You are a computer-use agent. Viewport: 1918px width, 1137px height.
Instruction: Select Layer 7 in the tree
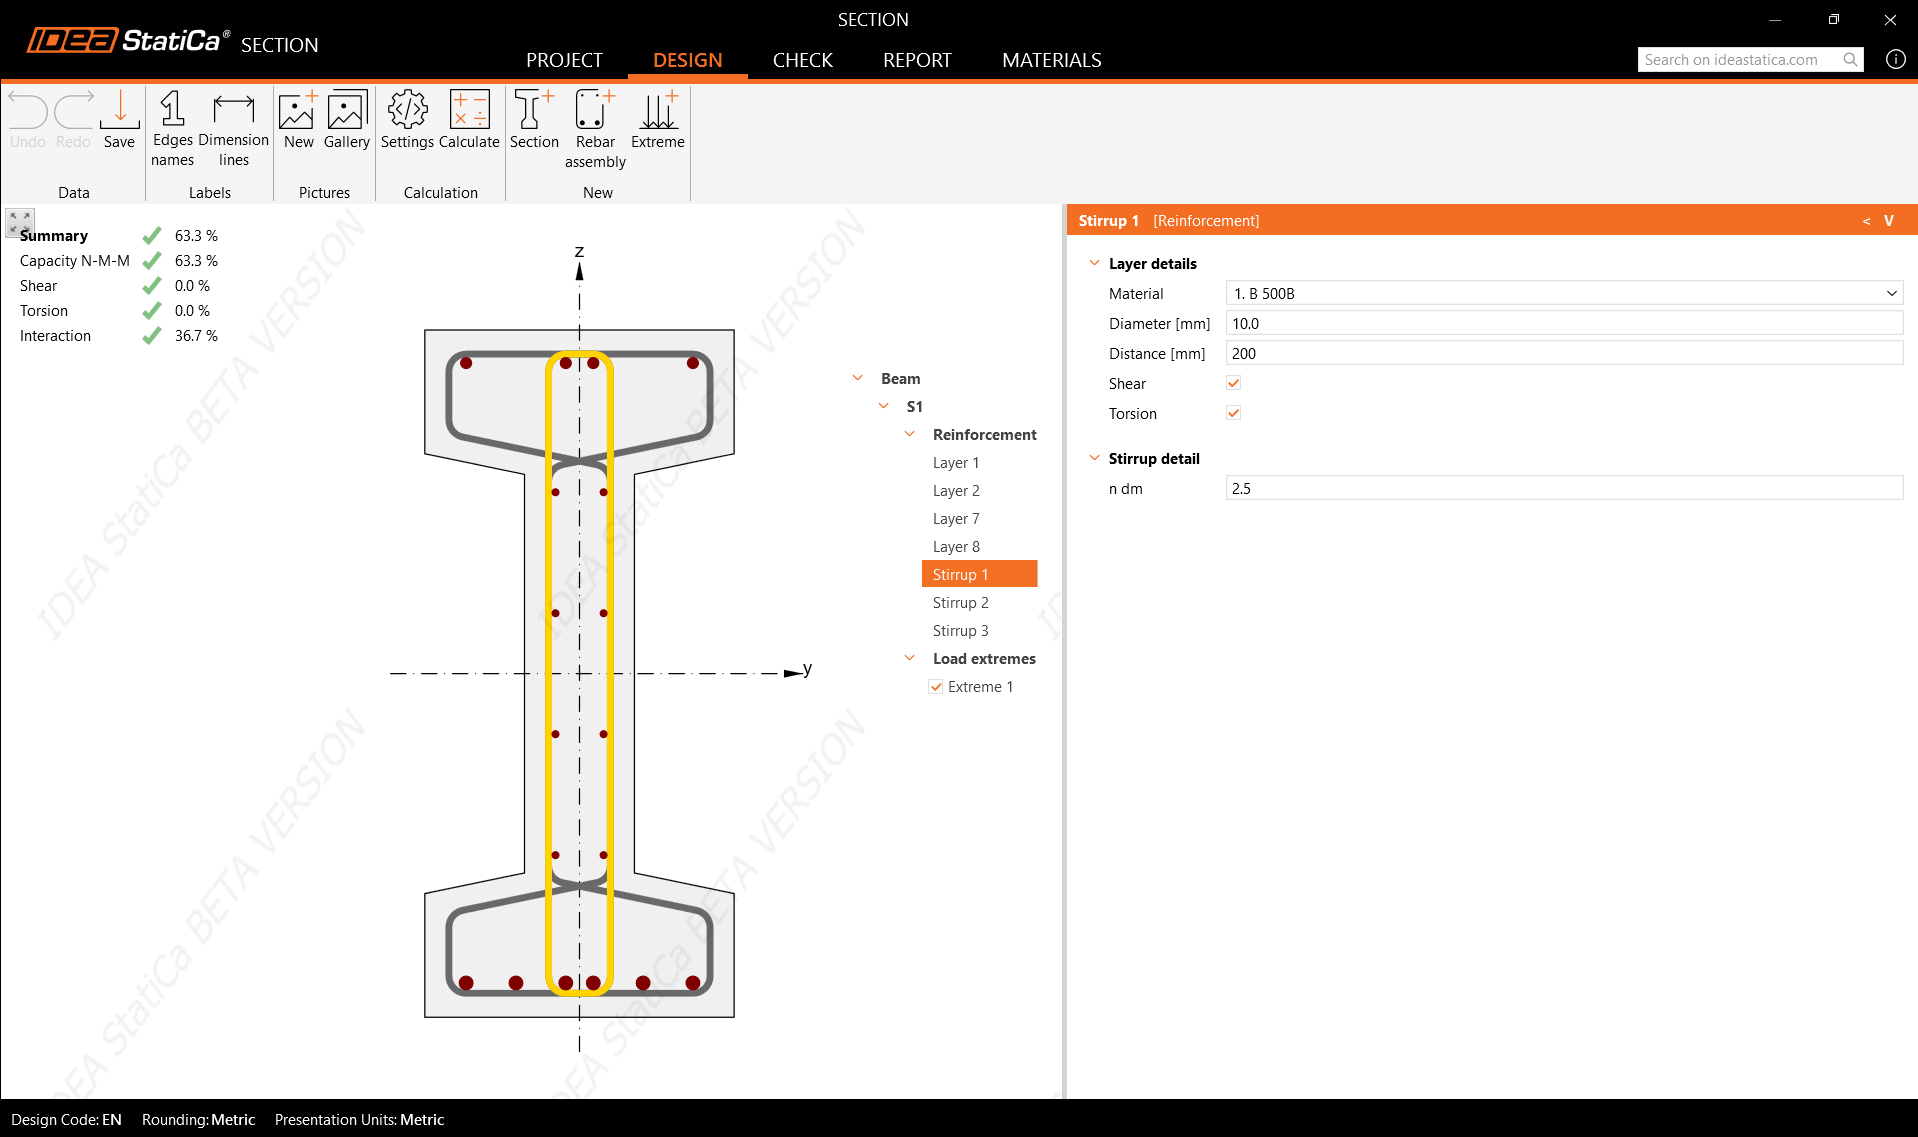(956, 519)
